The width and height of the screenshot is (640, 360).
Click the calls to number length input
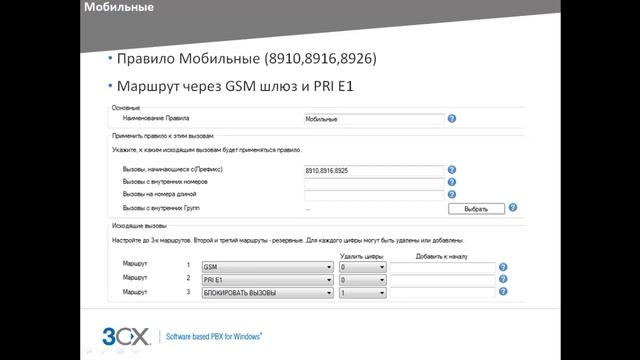[x=374, y=195]
